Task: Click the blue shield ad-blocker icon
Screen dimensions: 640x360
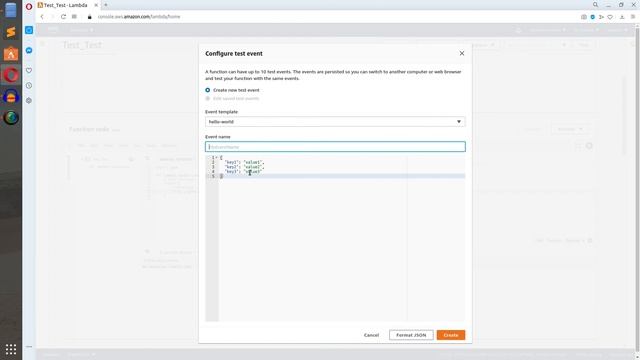Action: click(593, 17)
